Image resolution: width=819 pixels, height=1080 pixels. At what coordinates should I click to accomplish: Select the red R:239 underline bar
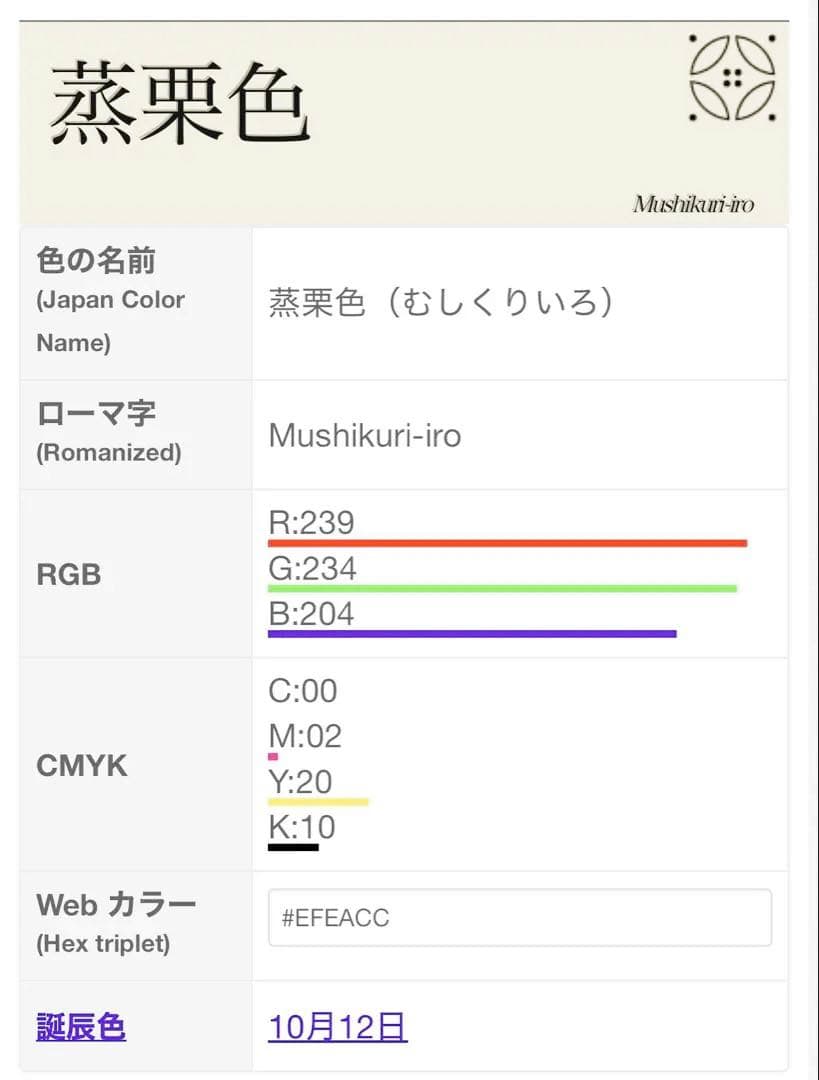pyautogui.click(x=506, y=542)
